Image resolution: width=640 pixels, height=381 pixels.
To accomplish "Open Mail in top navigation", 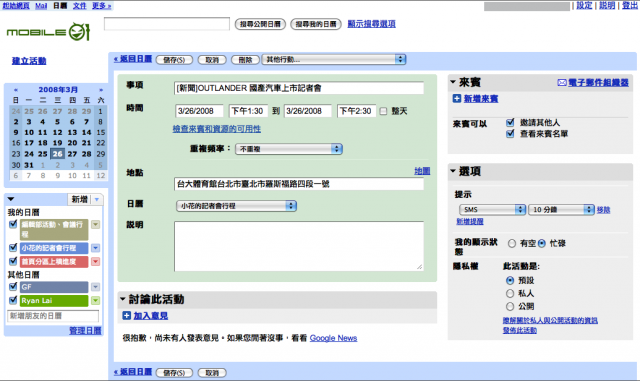I will pyautogui.click(x=41, y=6).
